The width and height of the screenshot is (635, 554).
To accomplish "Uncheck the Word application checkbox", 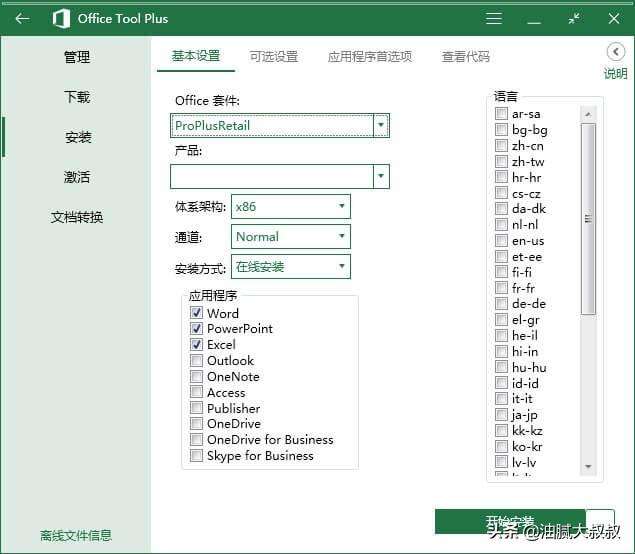I will tap(197, 313).
